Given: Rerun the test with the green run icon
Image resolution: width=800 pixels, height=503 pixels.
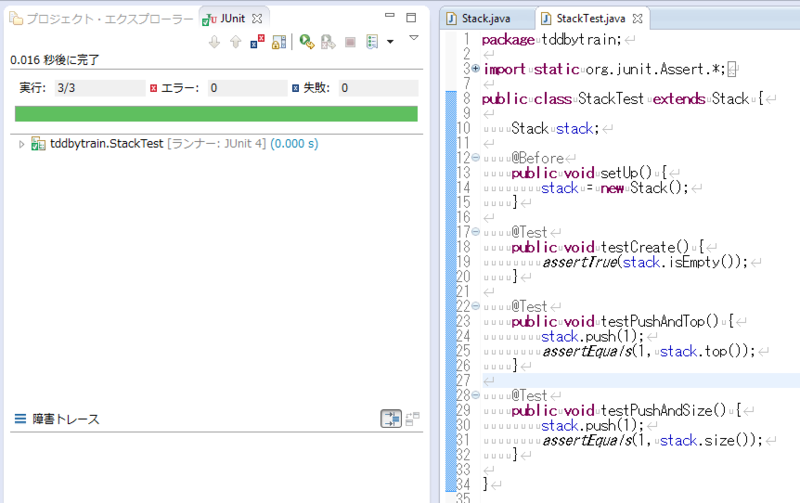Looking at the screenshot, I should (307, 42).
